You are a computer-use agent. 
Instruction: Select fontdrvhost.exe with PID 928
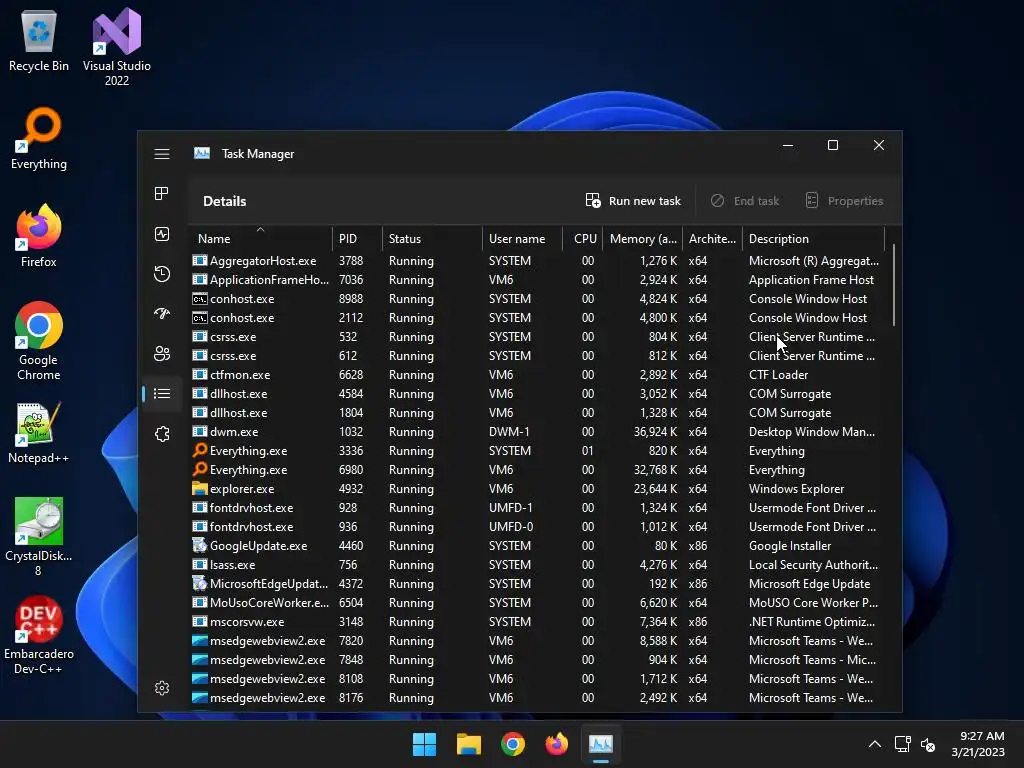pos(539,507)
